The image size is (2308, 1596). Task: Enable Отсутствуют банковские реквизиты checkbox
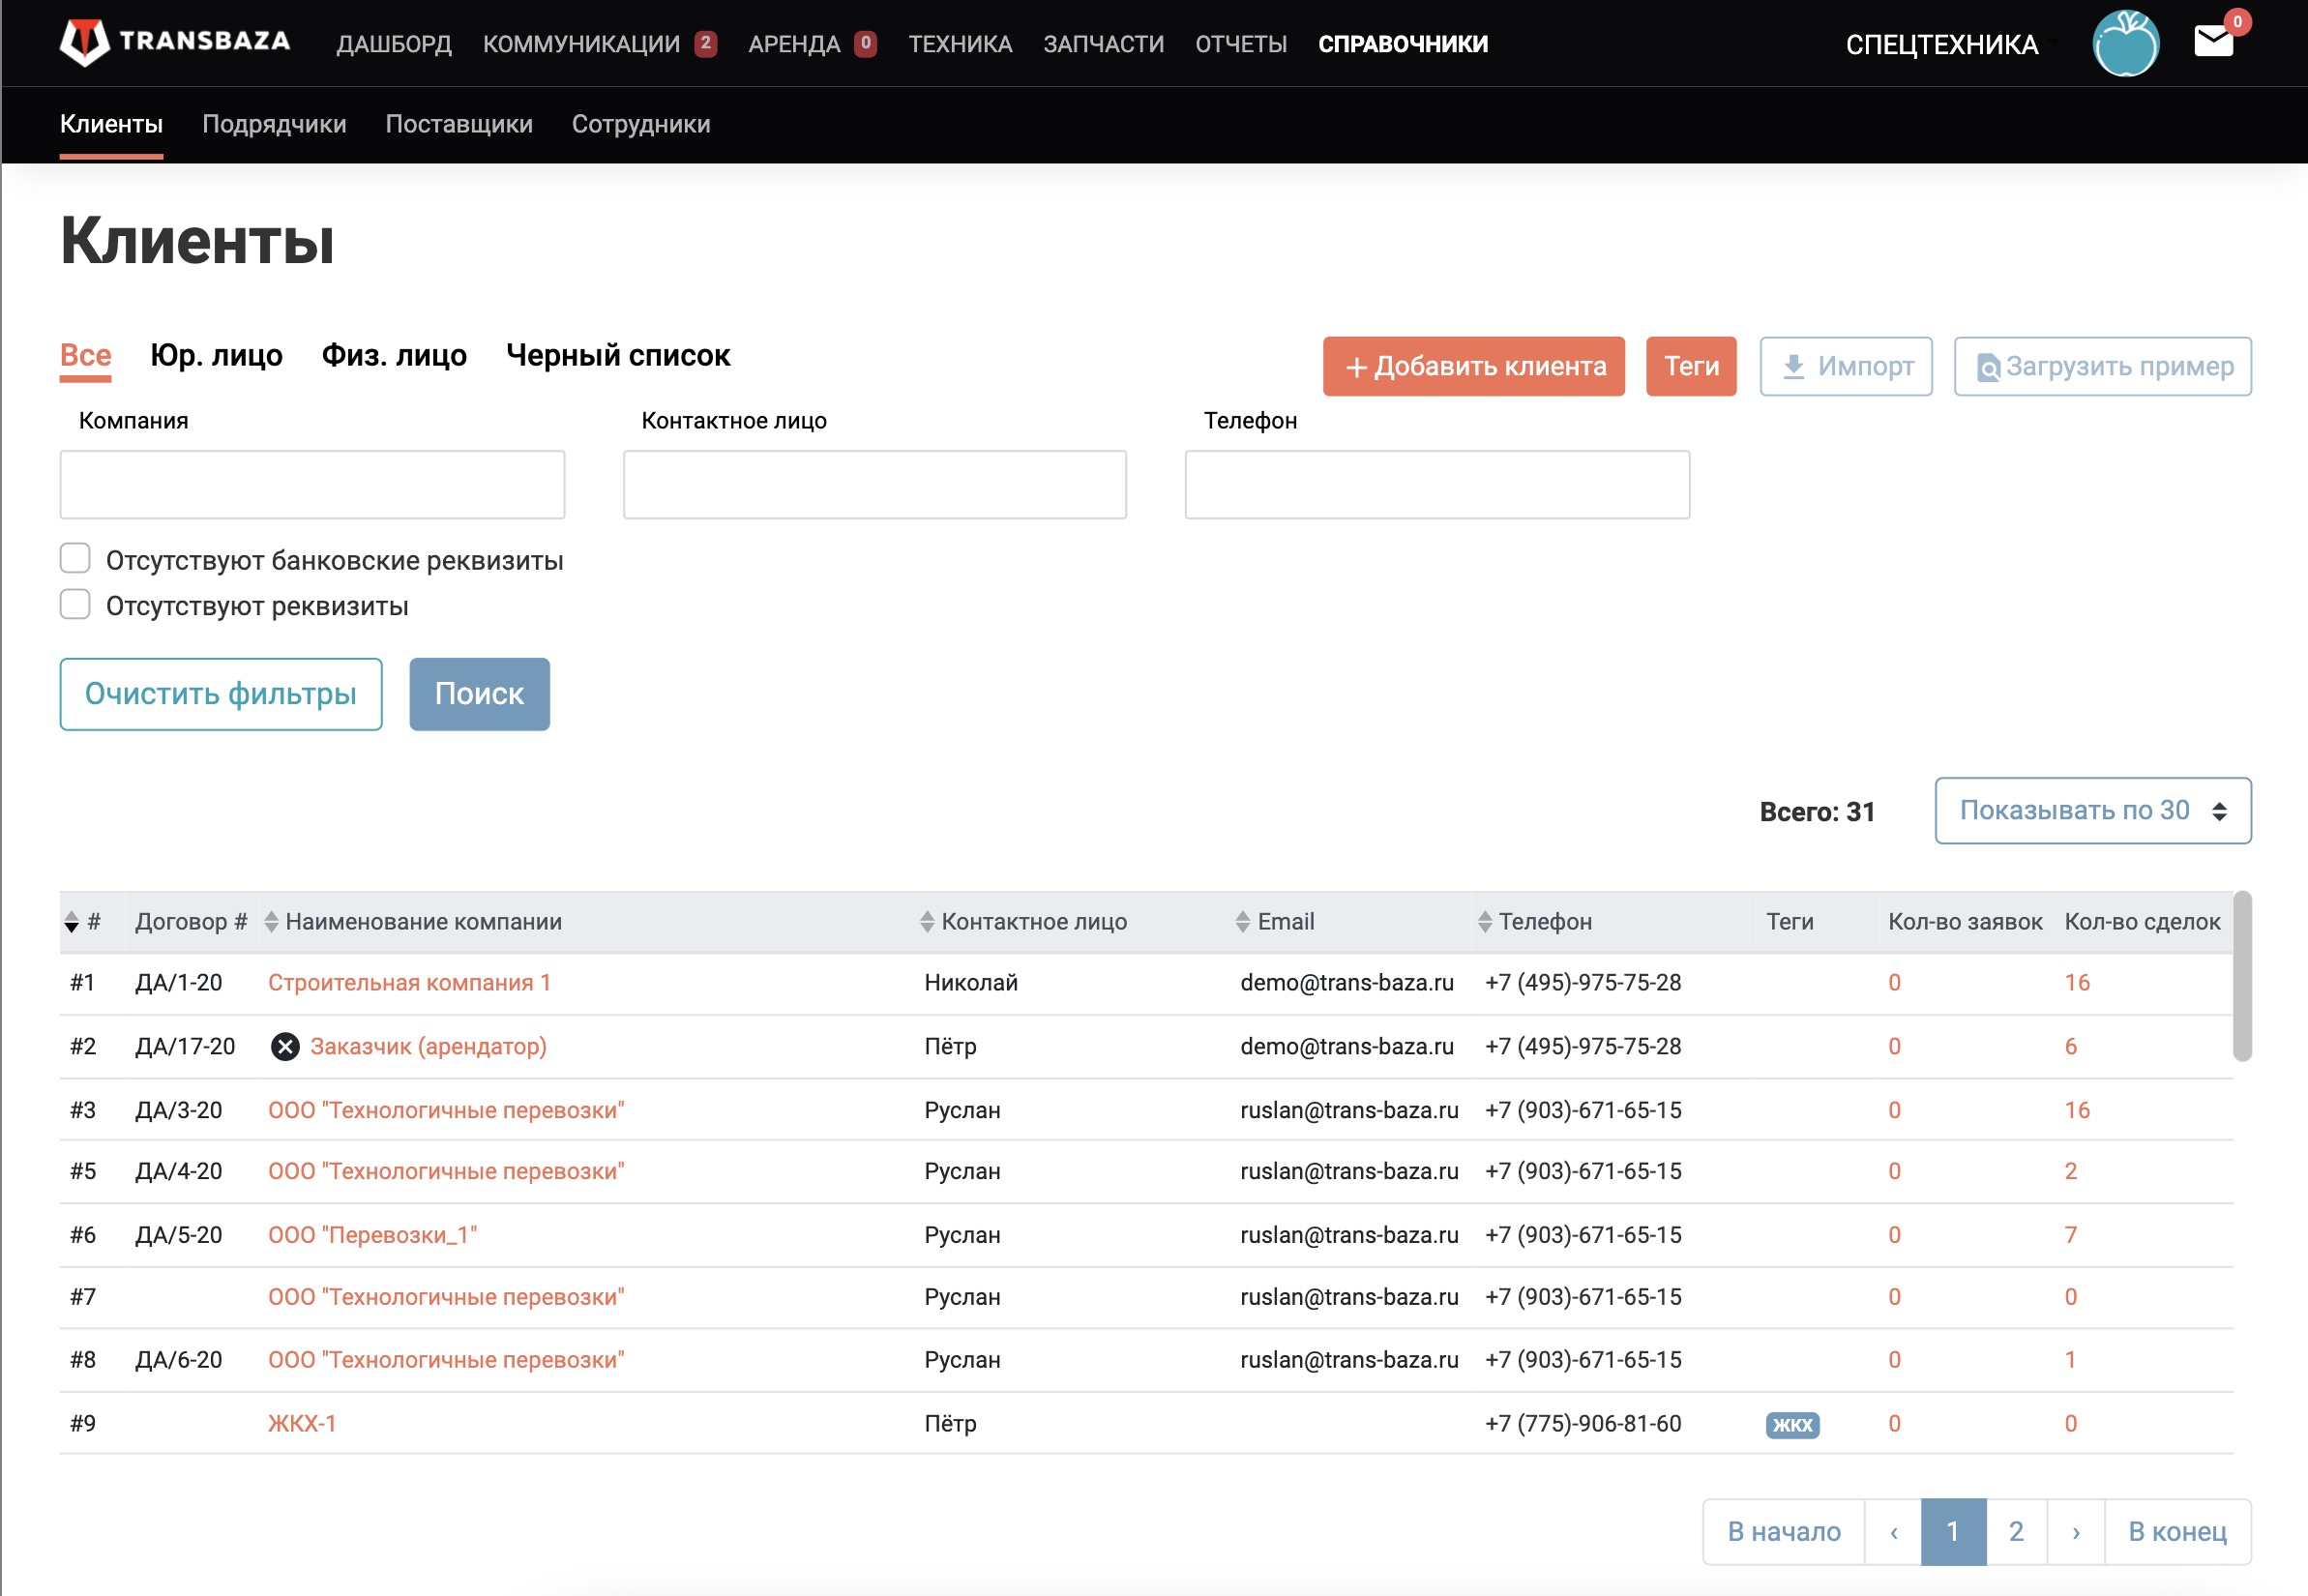coord(75,558)
